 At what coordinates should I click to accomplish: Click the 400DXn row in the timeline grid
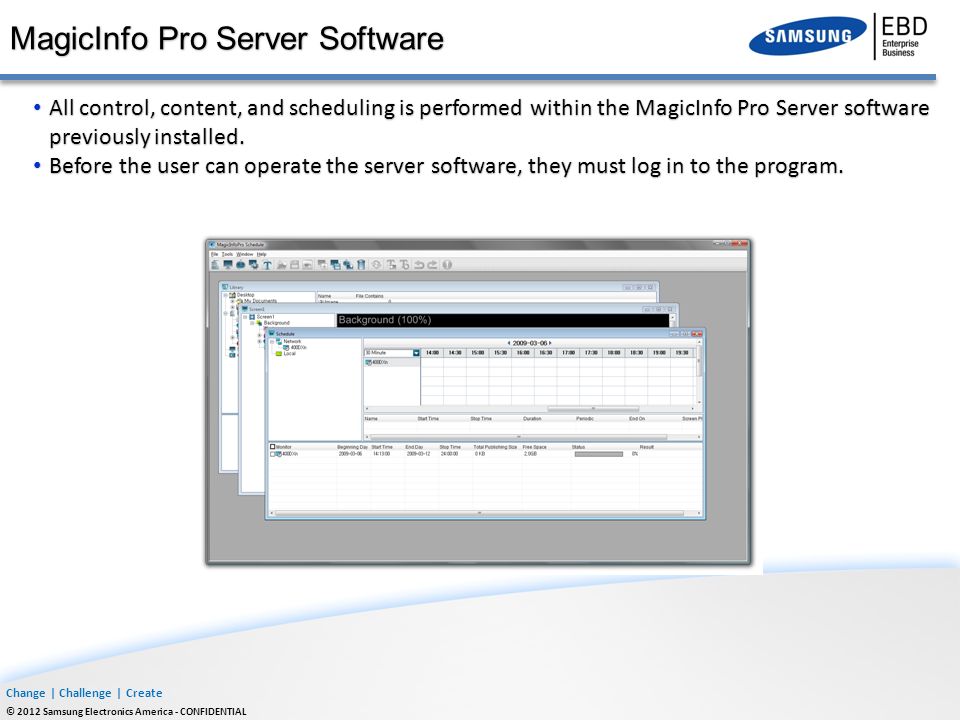(x=392, y=362)
